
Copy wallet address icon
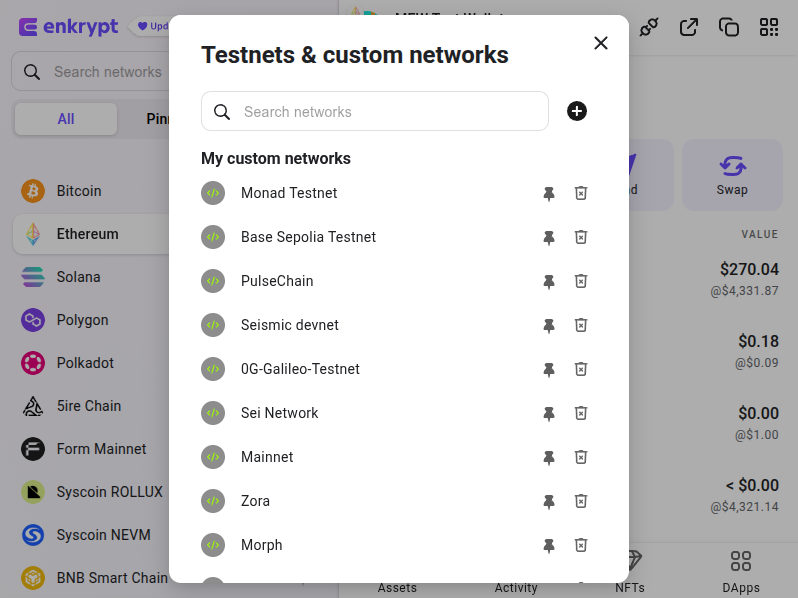(729, 27)
